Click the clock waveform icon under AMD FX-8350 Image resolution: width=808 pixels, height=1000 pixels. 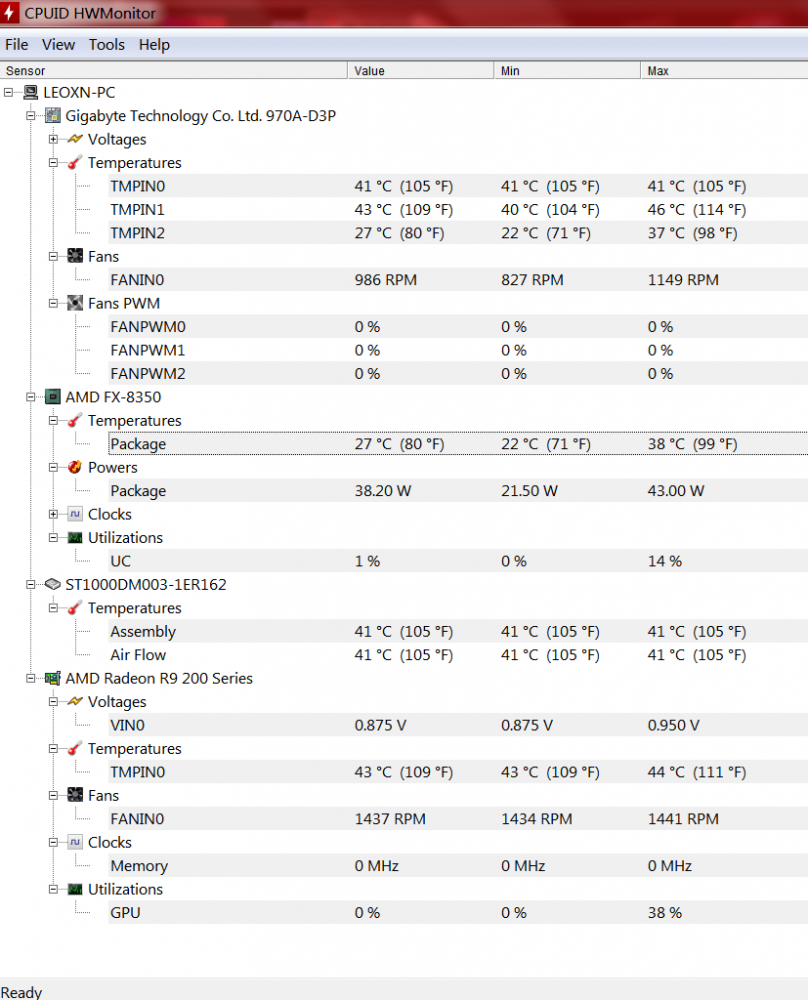pos(75,514)
